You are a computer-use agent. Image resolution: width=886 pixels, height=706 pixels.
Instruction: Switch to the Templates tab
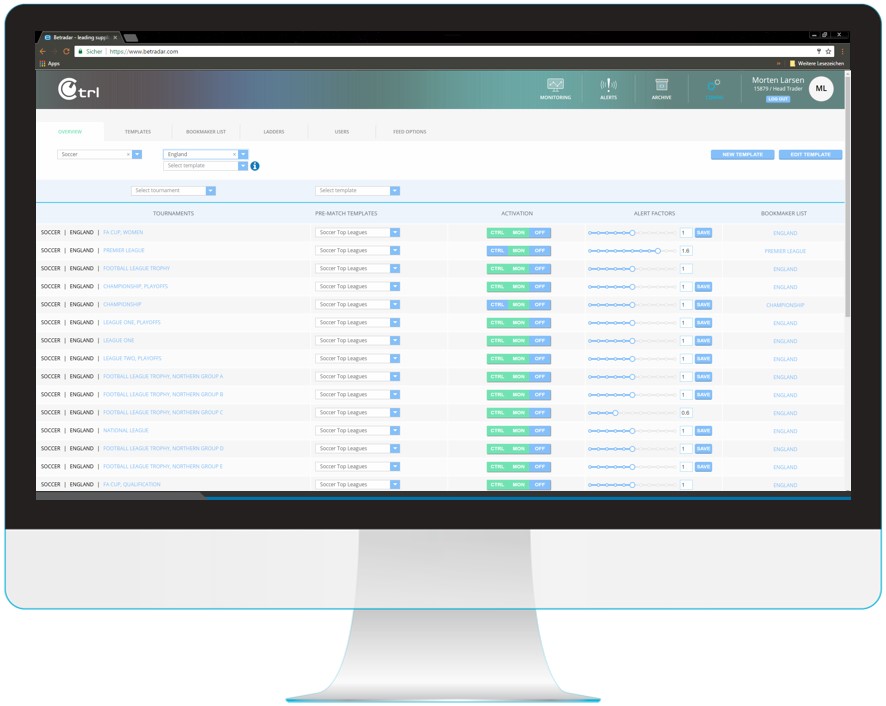point(138,132)
